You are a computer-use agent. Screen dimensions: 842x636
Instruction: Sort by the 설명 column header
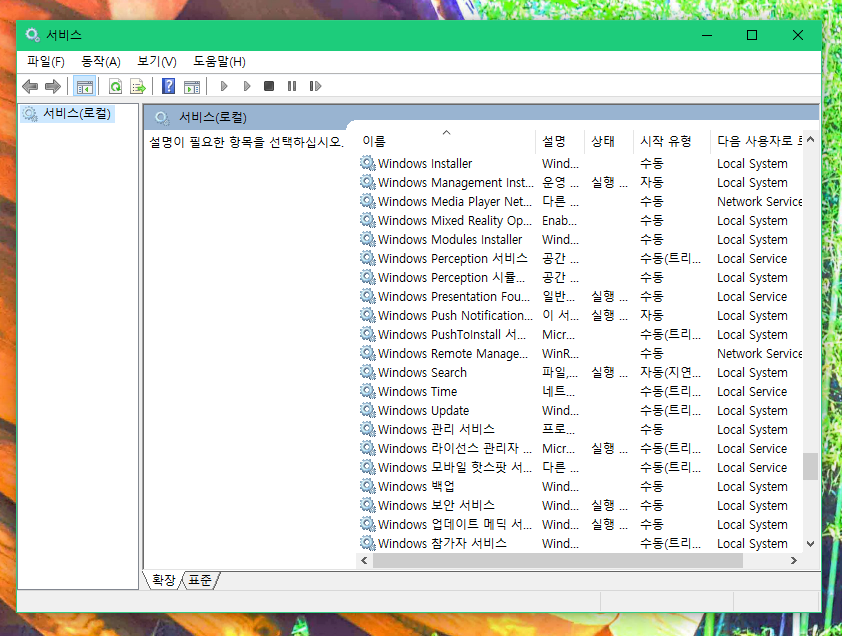(560, 141)
